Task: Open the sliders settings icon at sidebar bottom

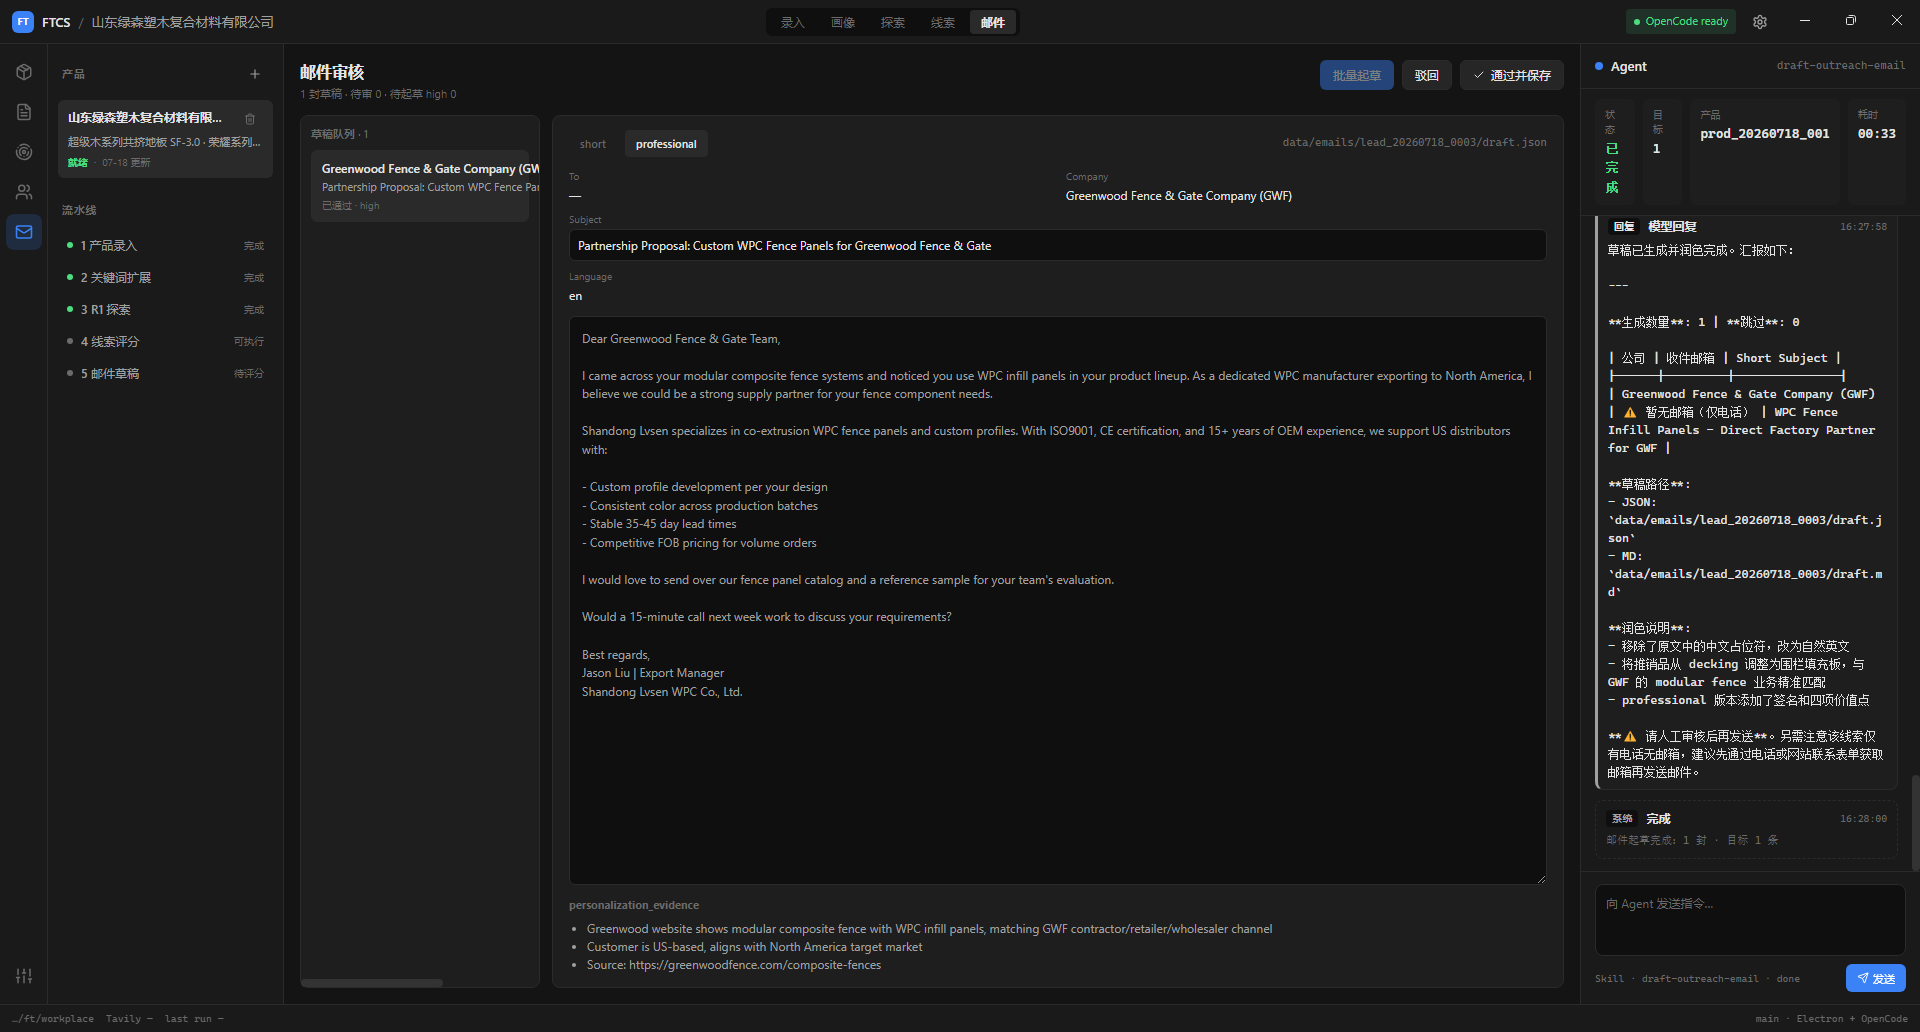Action: coord(24,976)
